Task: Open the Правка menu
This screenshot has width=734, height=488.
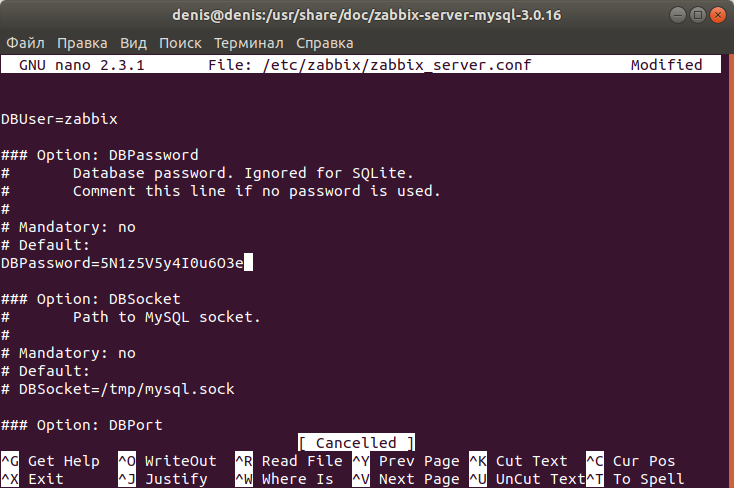Action: (82, 43)
